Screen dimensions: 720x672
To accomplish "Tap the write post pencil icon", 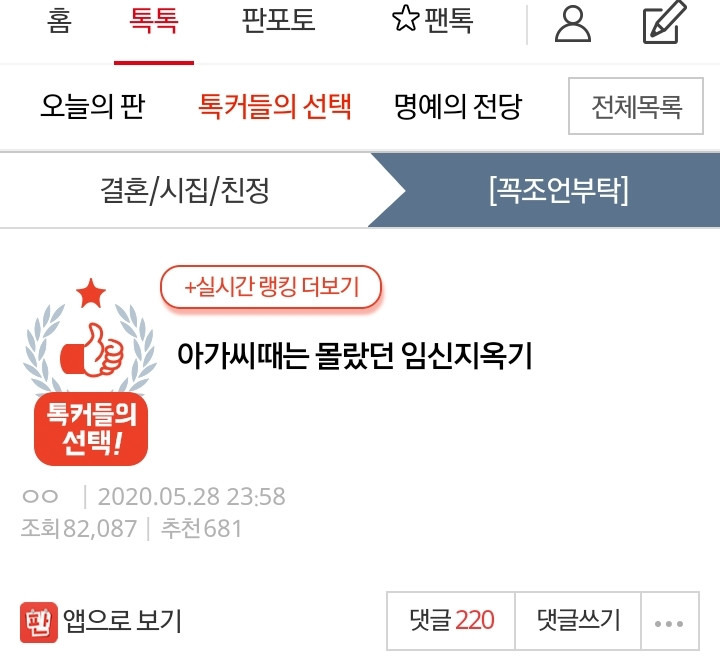I will (664, 22).
